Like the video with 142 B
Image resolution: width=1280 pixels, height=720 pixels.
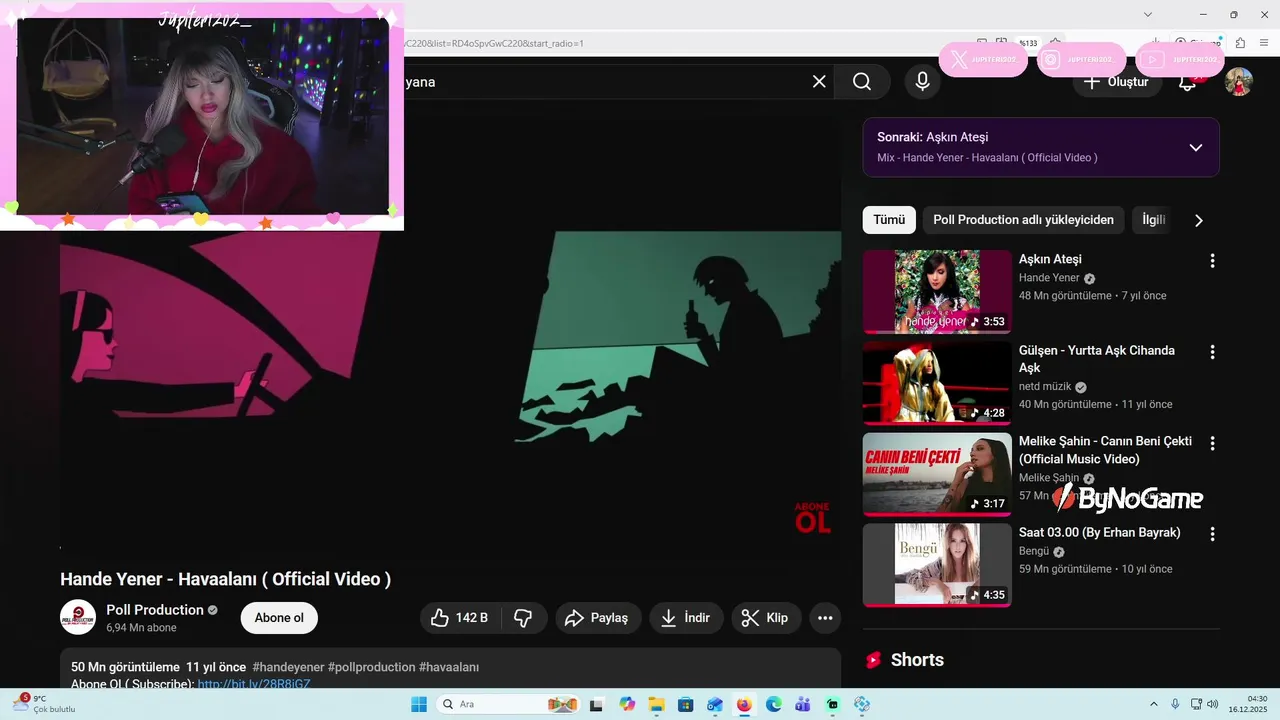(461, 618)
